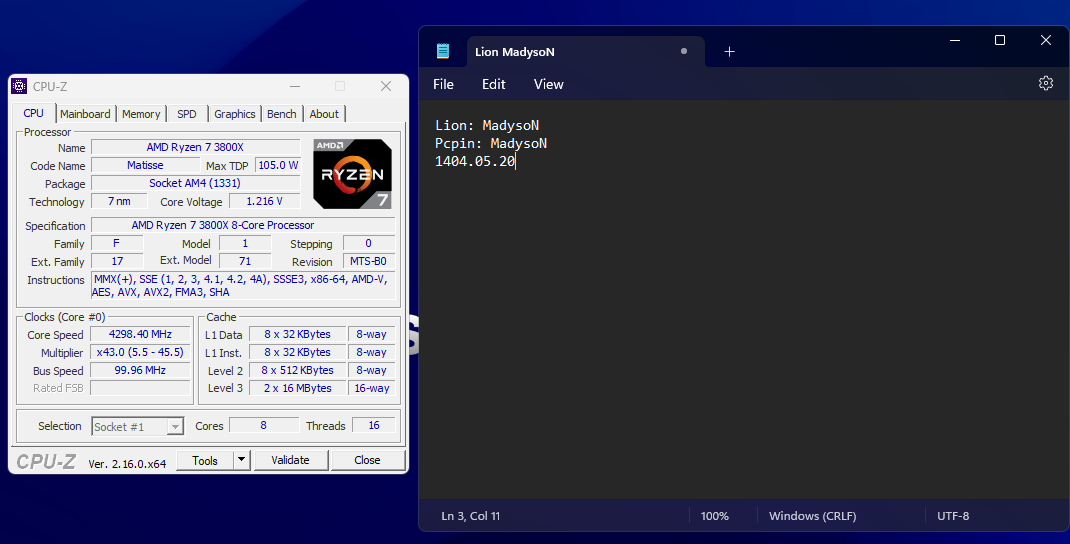This screenshot has height=544, width=1070.
Task: Click the empty Rated FSB field
Action: [140, 388]
